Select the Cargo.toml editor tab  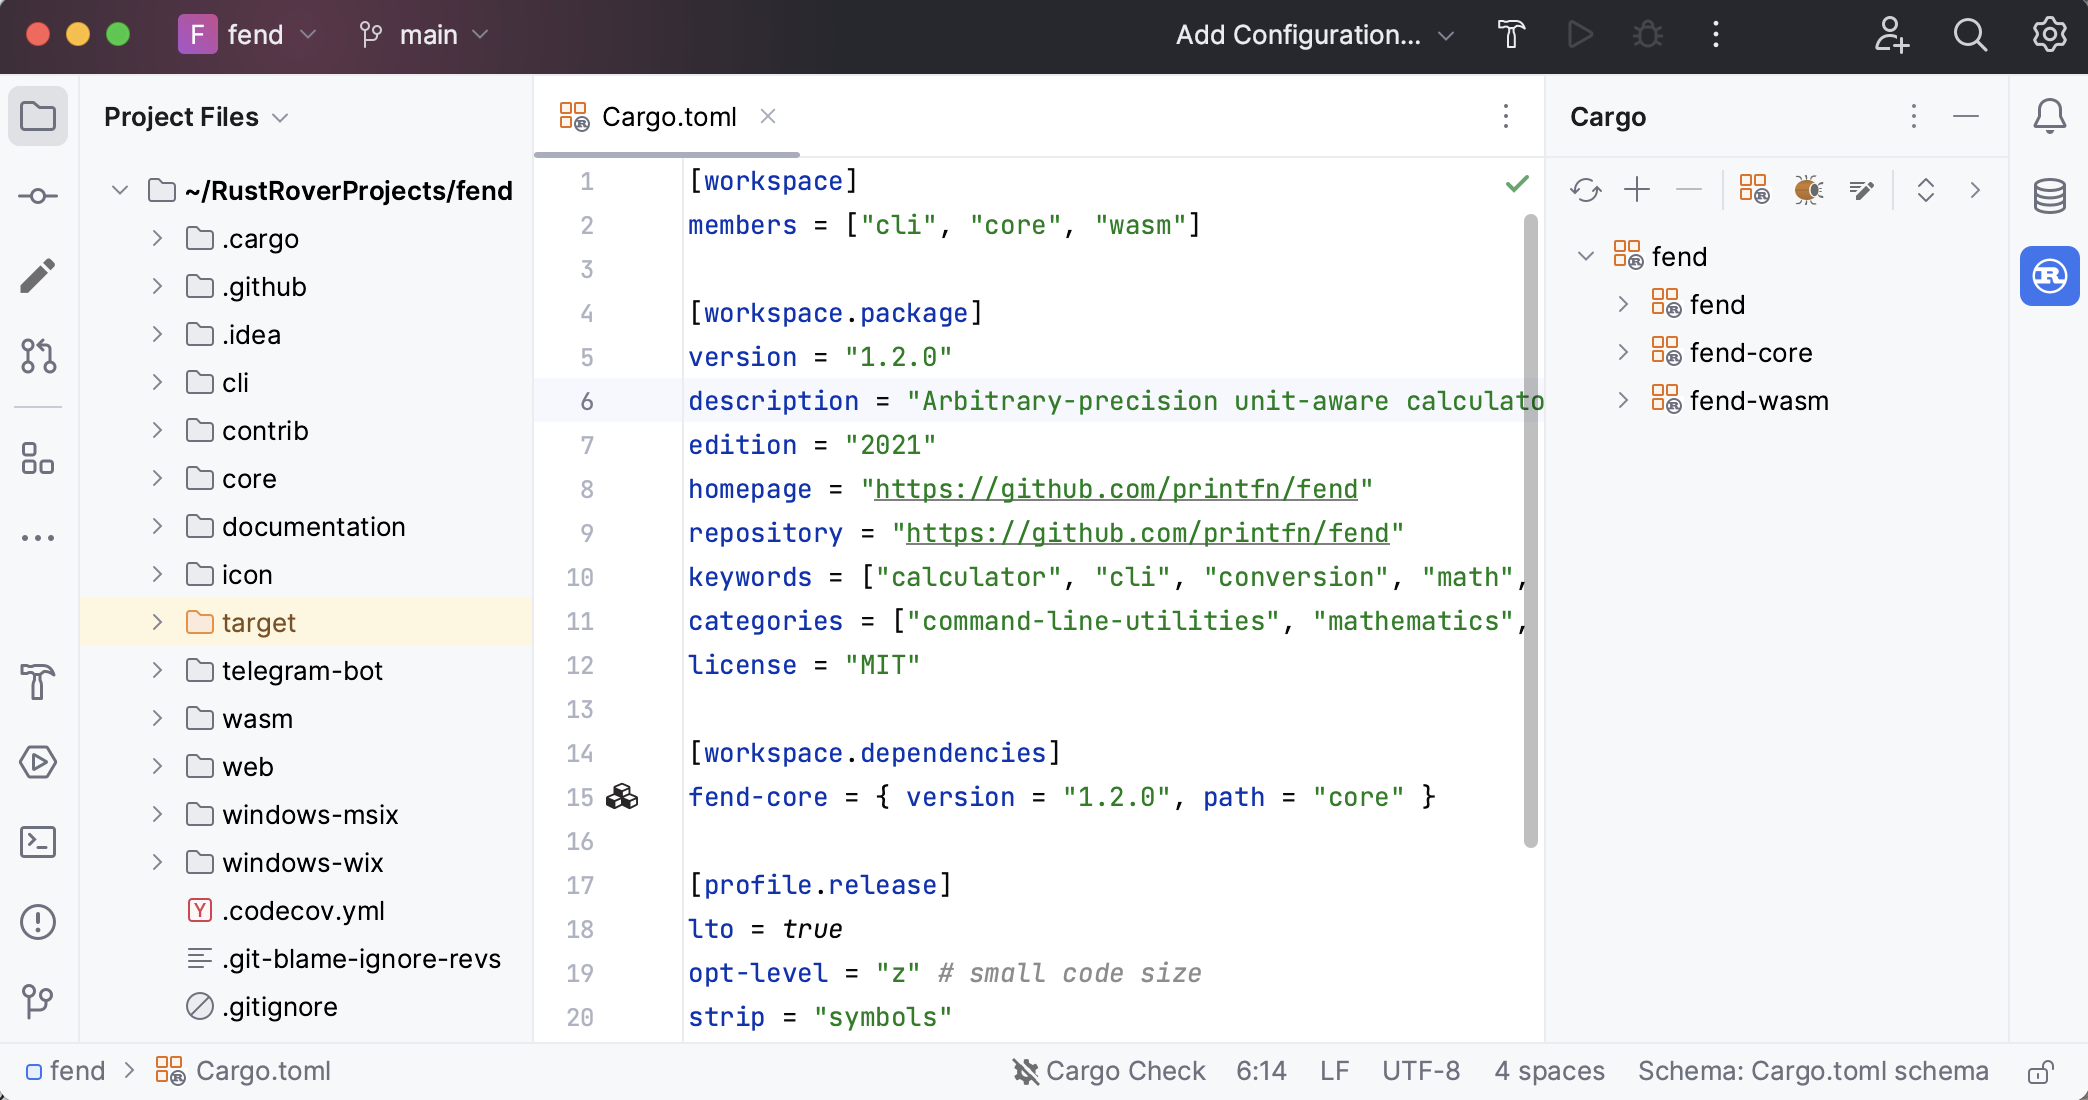pos(668,117)
